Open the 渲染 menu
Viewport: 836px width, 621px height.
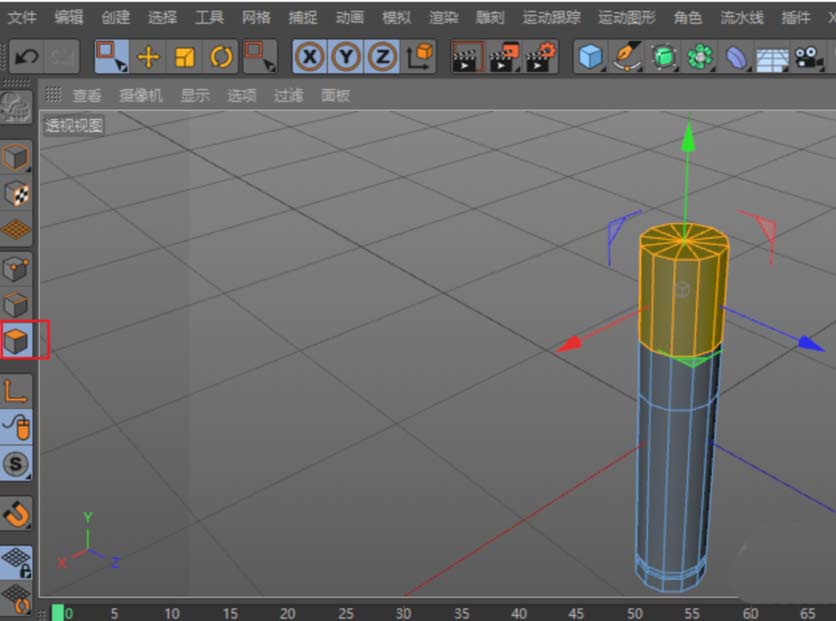pyautogui.click(x=443, y=17)
